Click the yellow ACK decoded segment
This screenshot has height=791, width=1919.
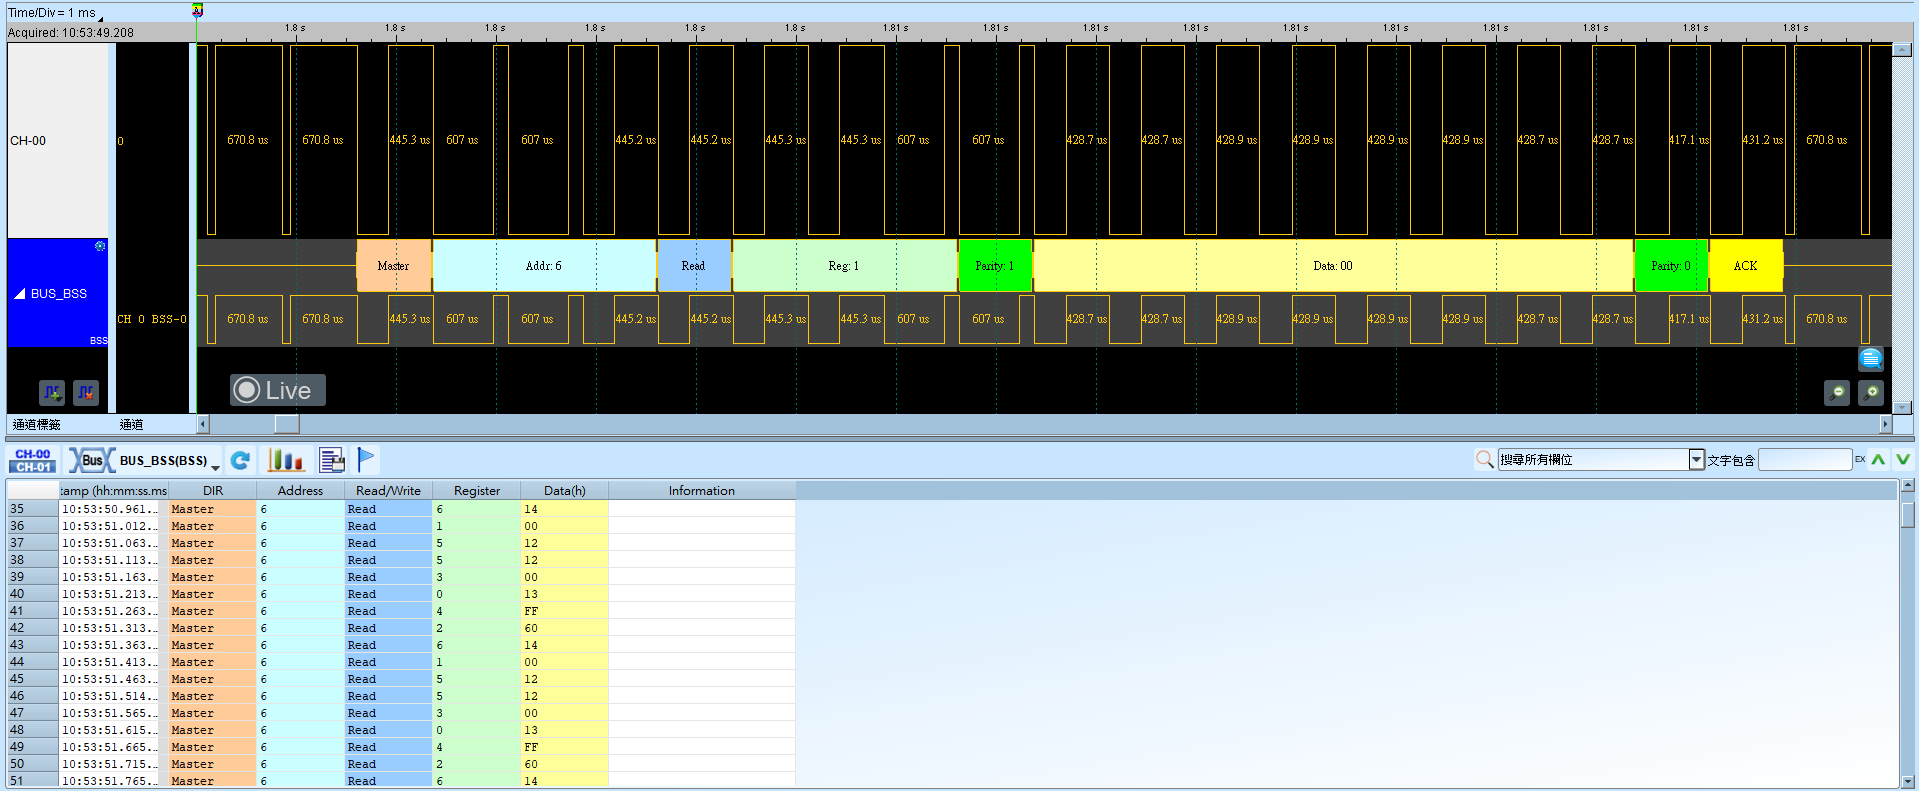[1746, 266]
